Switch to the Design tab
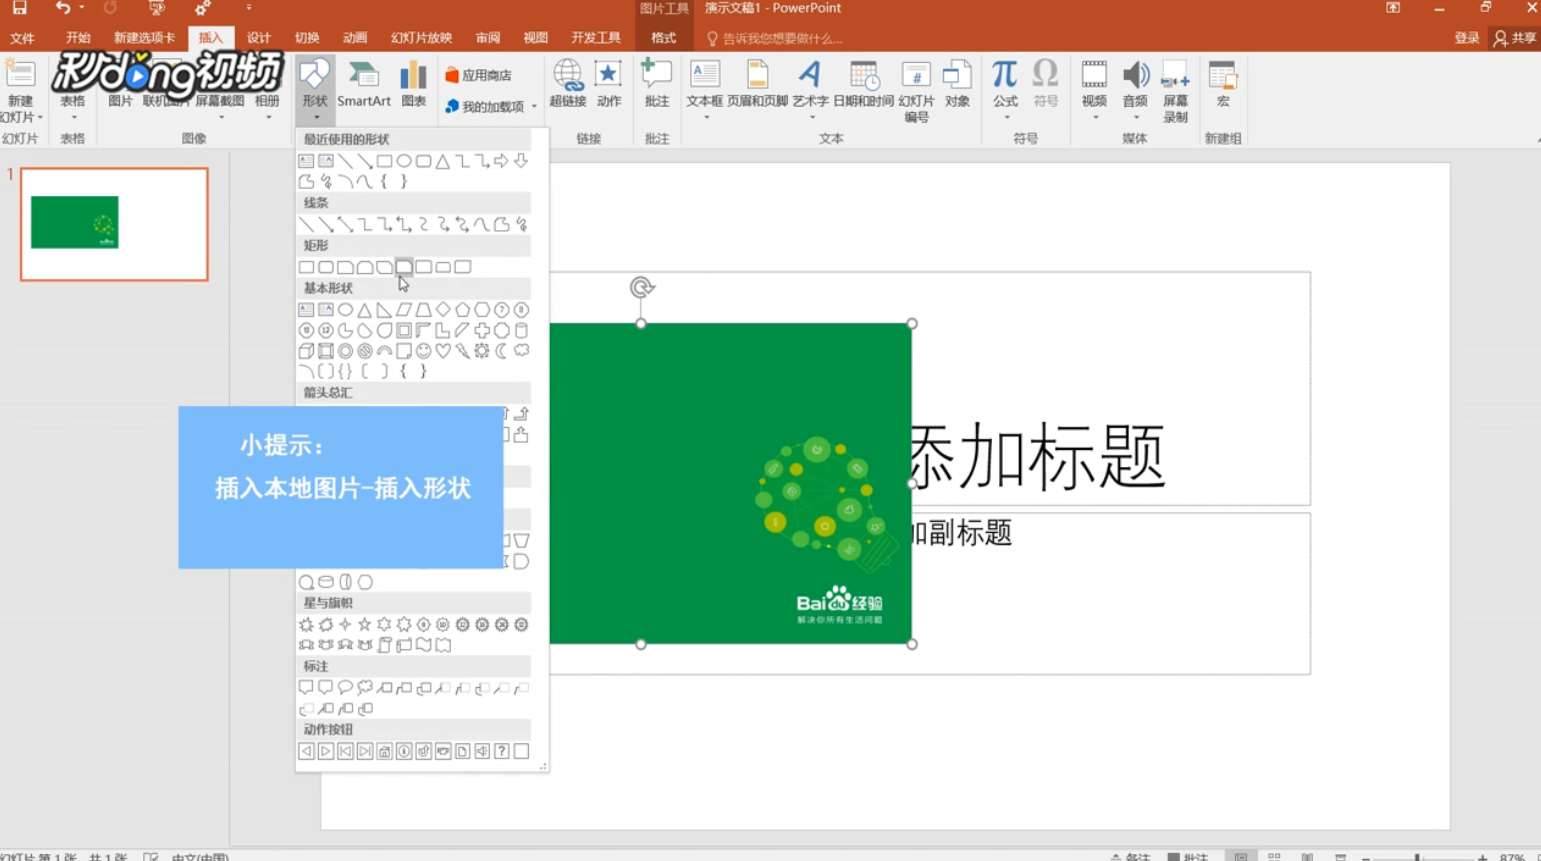The height and width of the screenshot is (861, 1541). (x=259, y=38)
